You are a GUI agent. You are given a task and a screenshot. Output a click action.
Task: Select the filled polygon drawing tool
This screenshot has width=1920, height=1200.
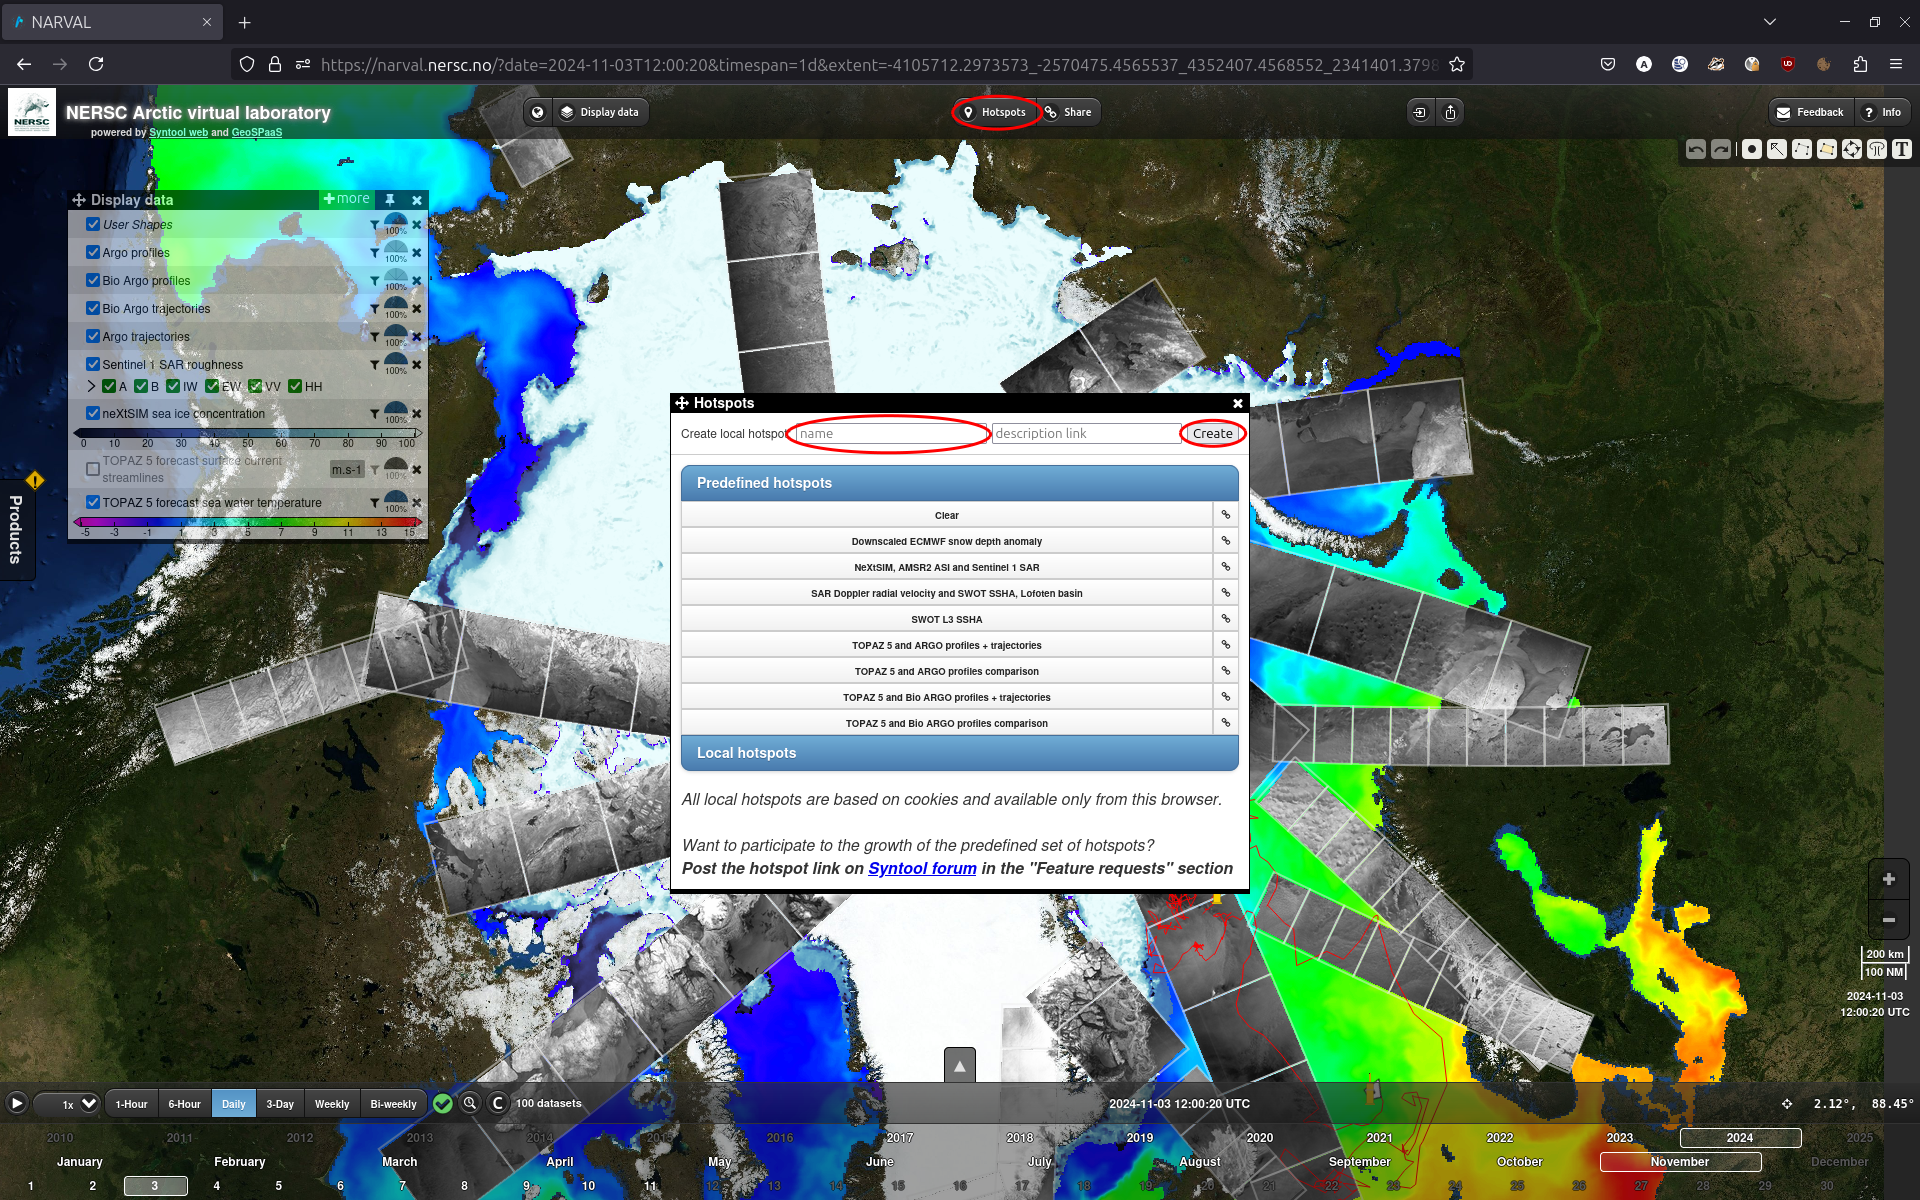coord(1827,149)
